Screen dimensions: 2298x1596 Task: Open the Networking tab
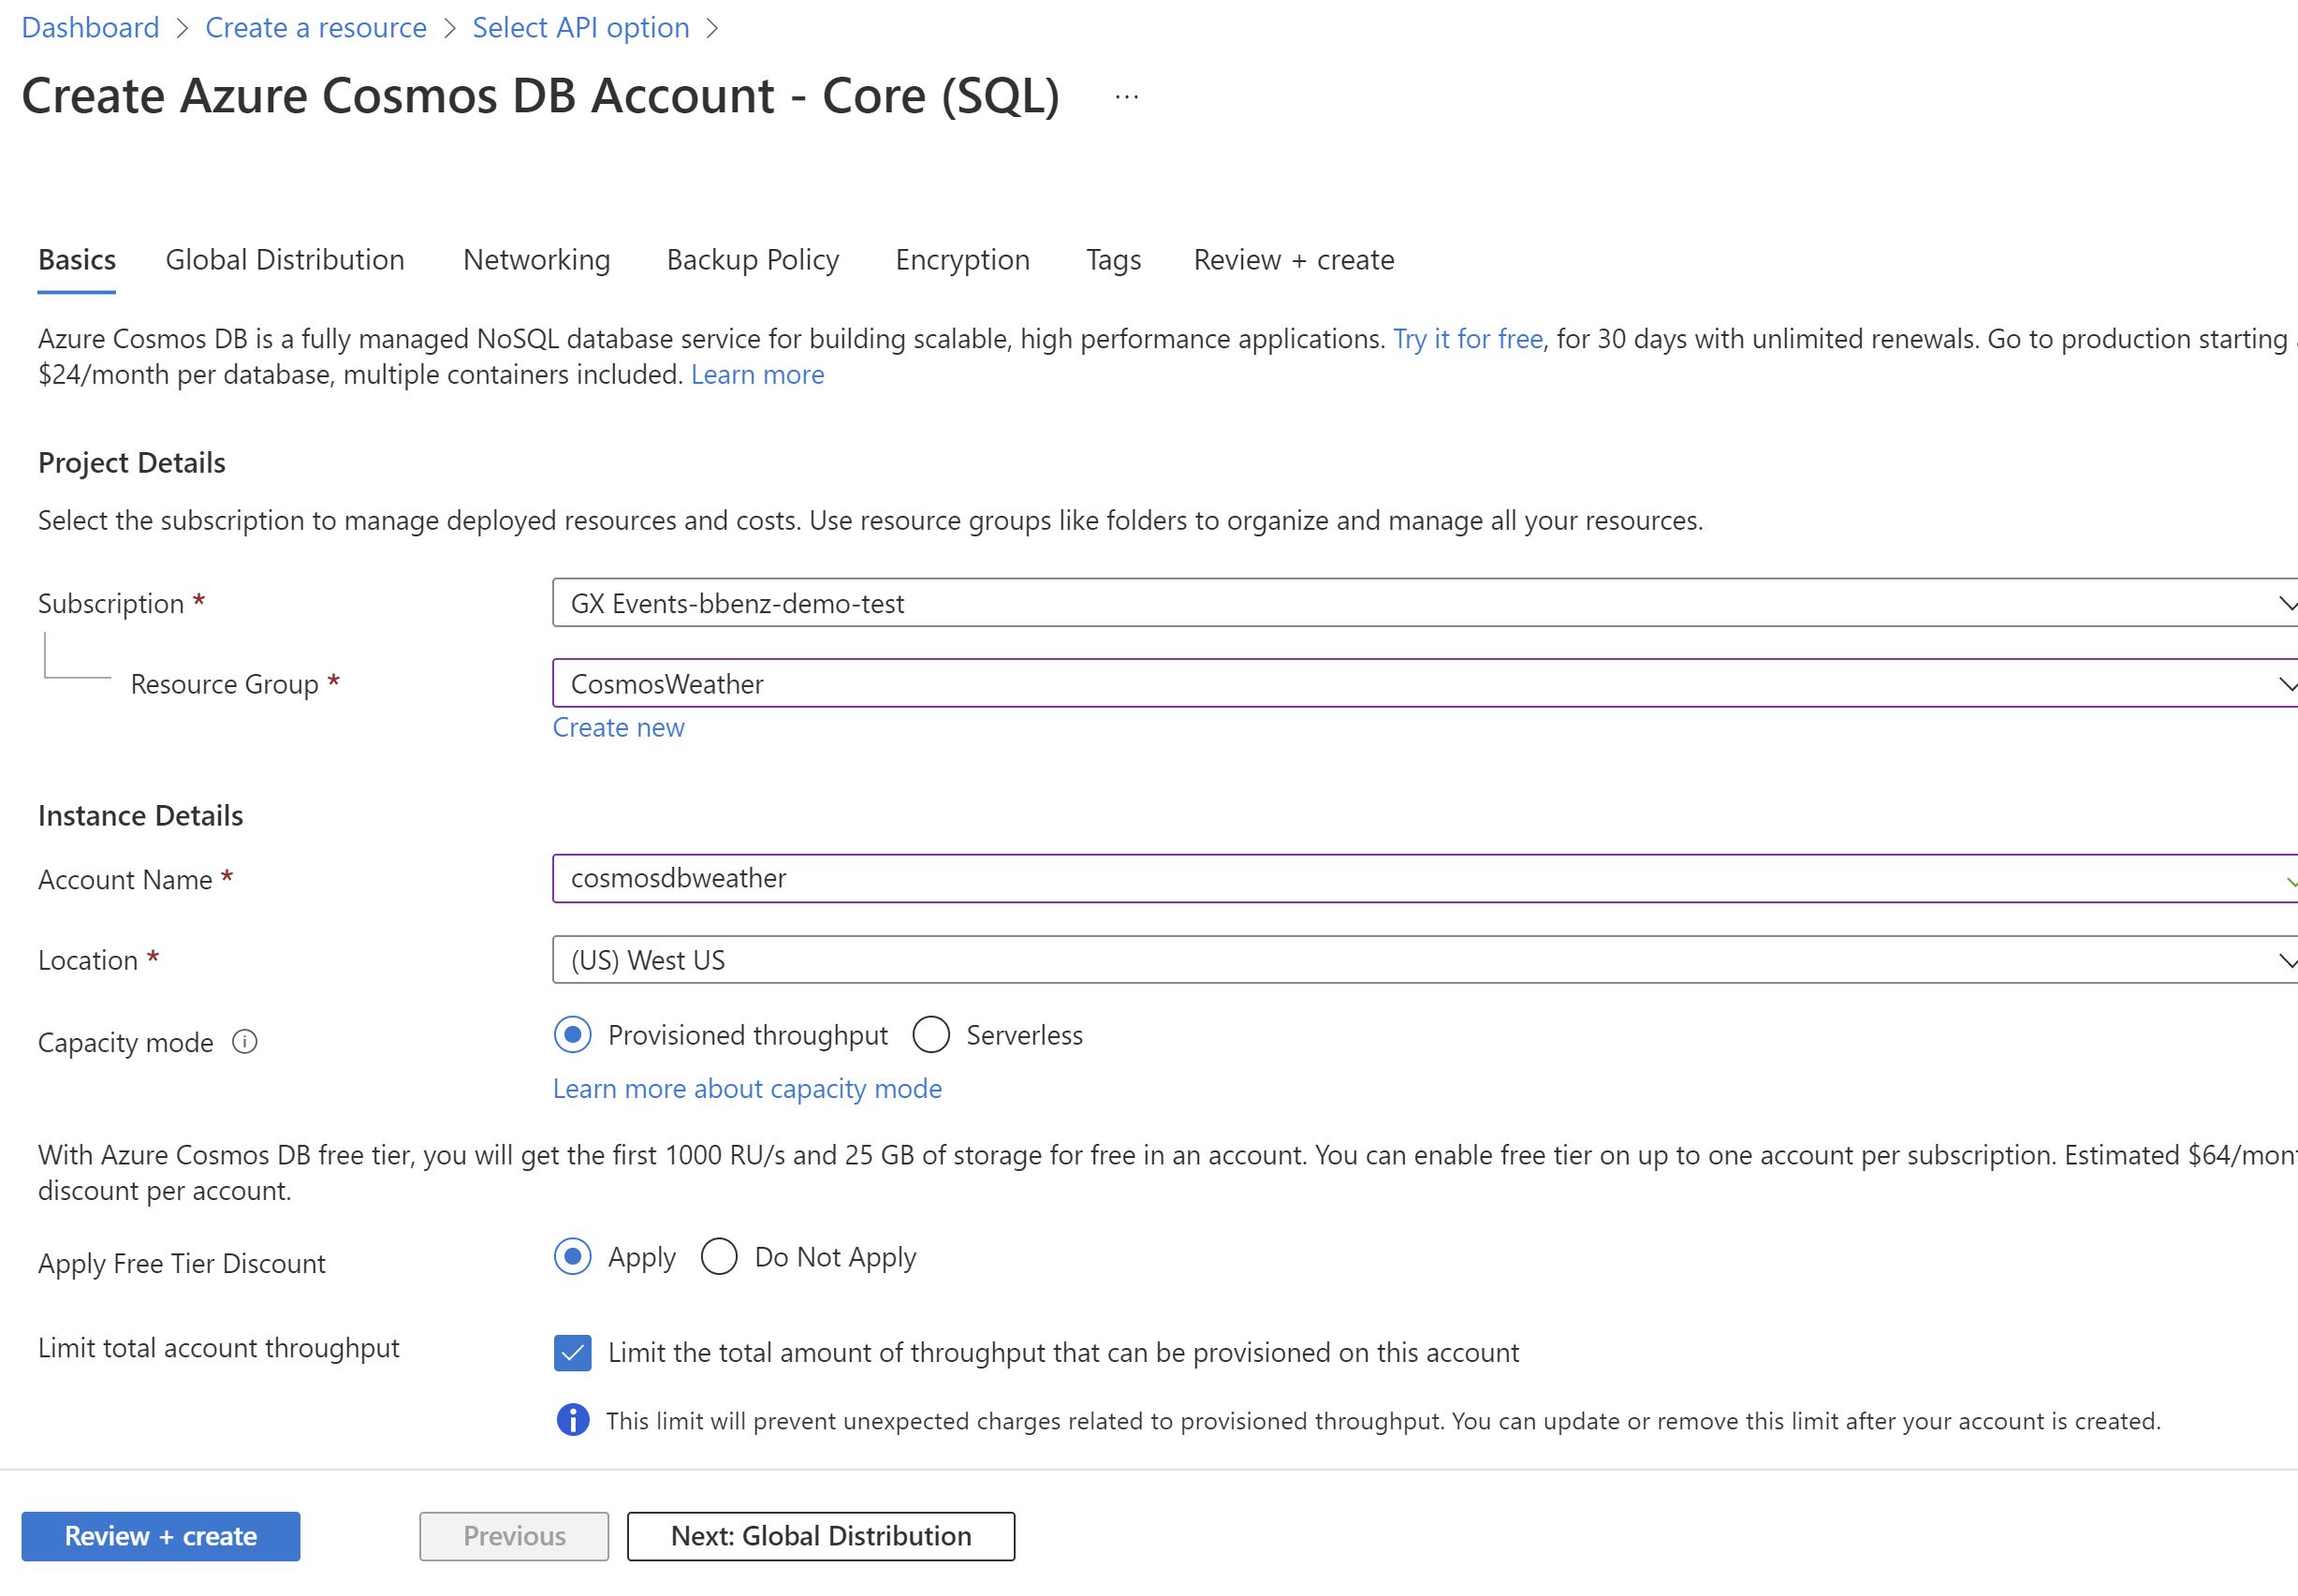[537, 260]
